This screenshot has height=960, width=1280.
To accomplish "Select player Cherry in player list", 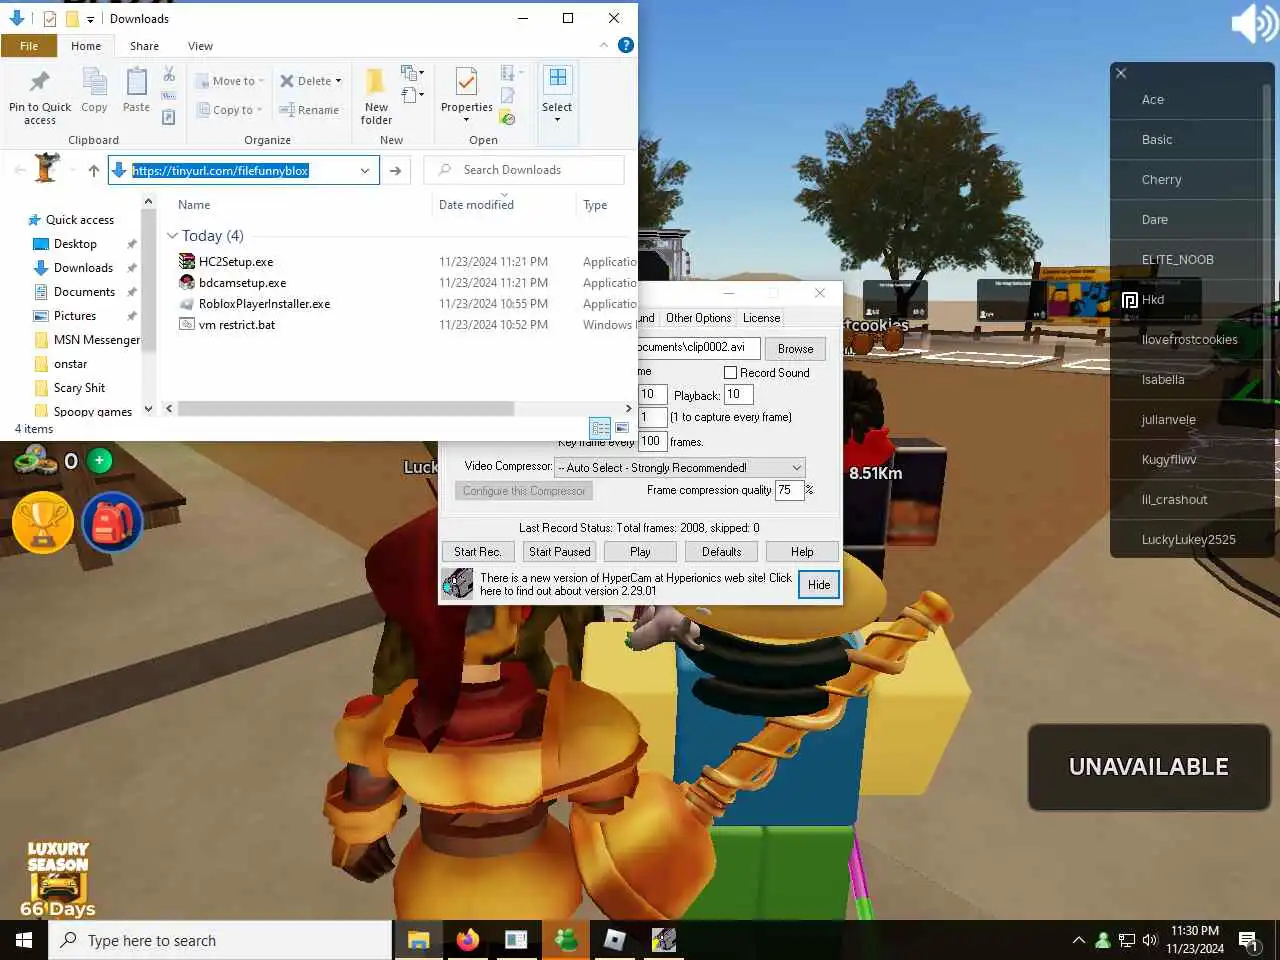I will 1190,180.
